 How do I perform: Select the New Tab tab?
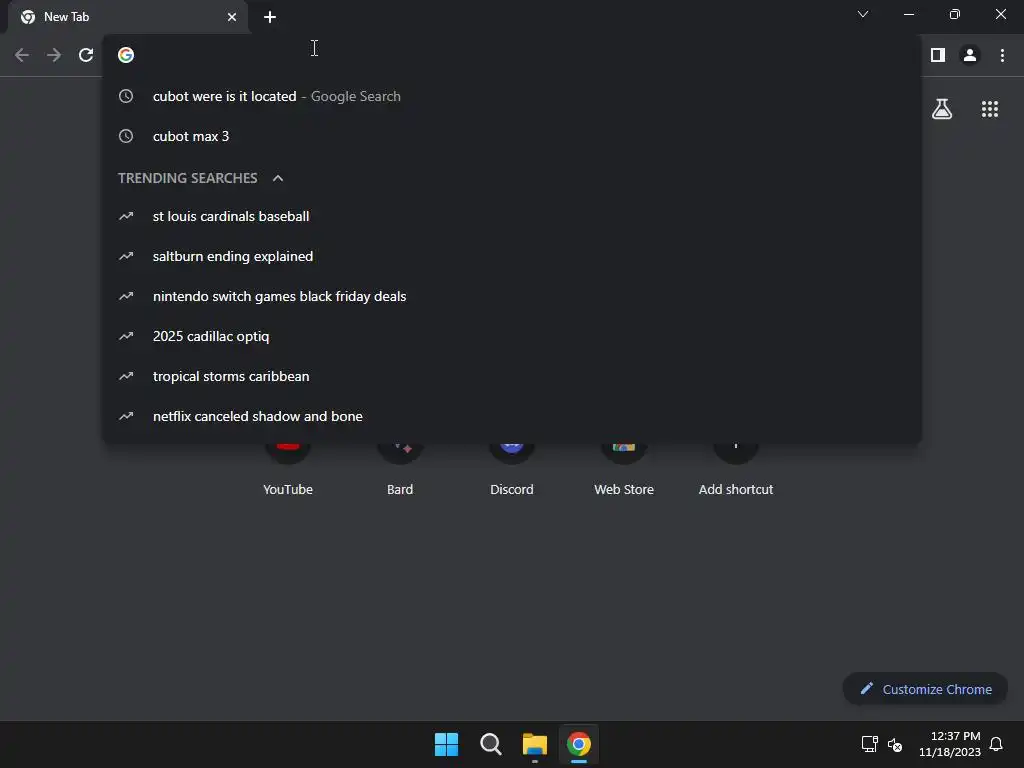[x=129, y=17]
